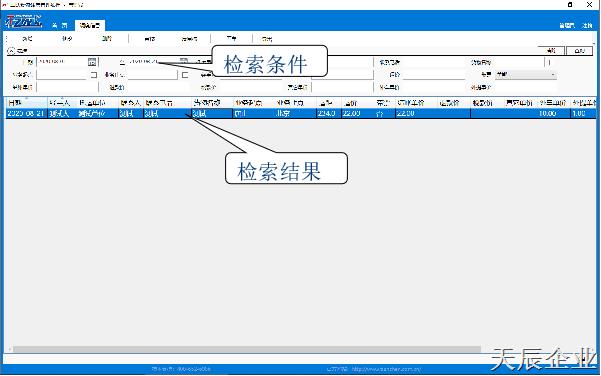Click the second toolbar item in the toolbar row
Viewport: 601px width, 376px height.
(x=67, y=39)
